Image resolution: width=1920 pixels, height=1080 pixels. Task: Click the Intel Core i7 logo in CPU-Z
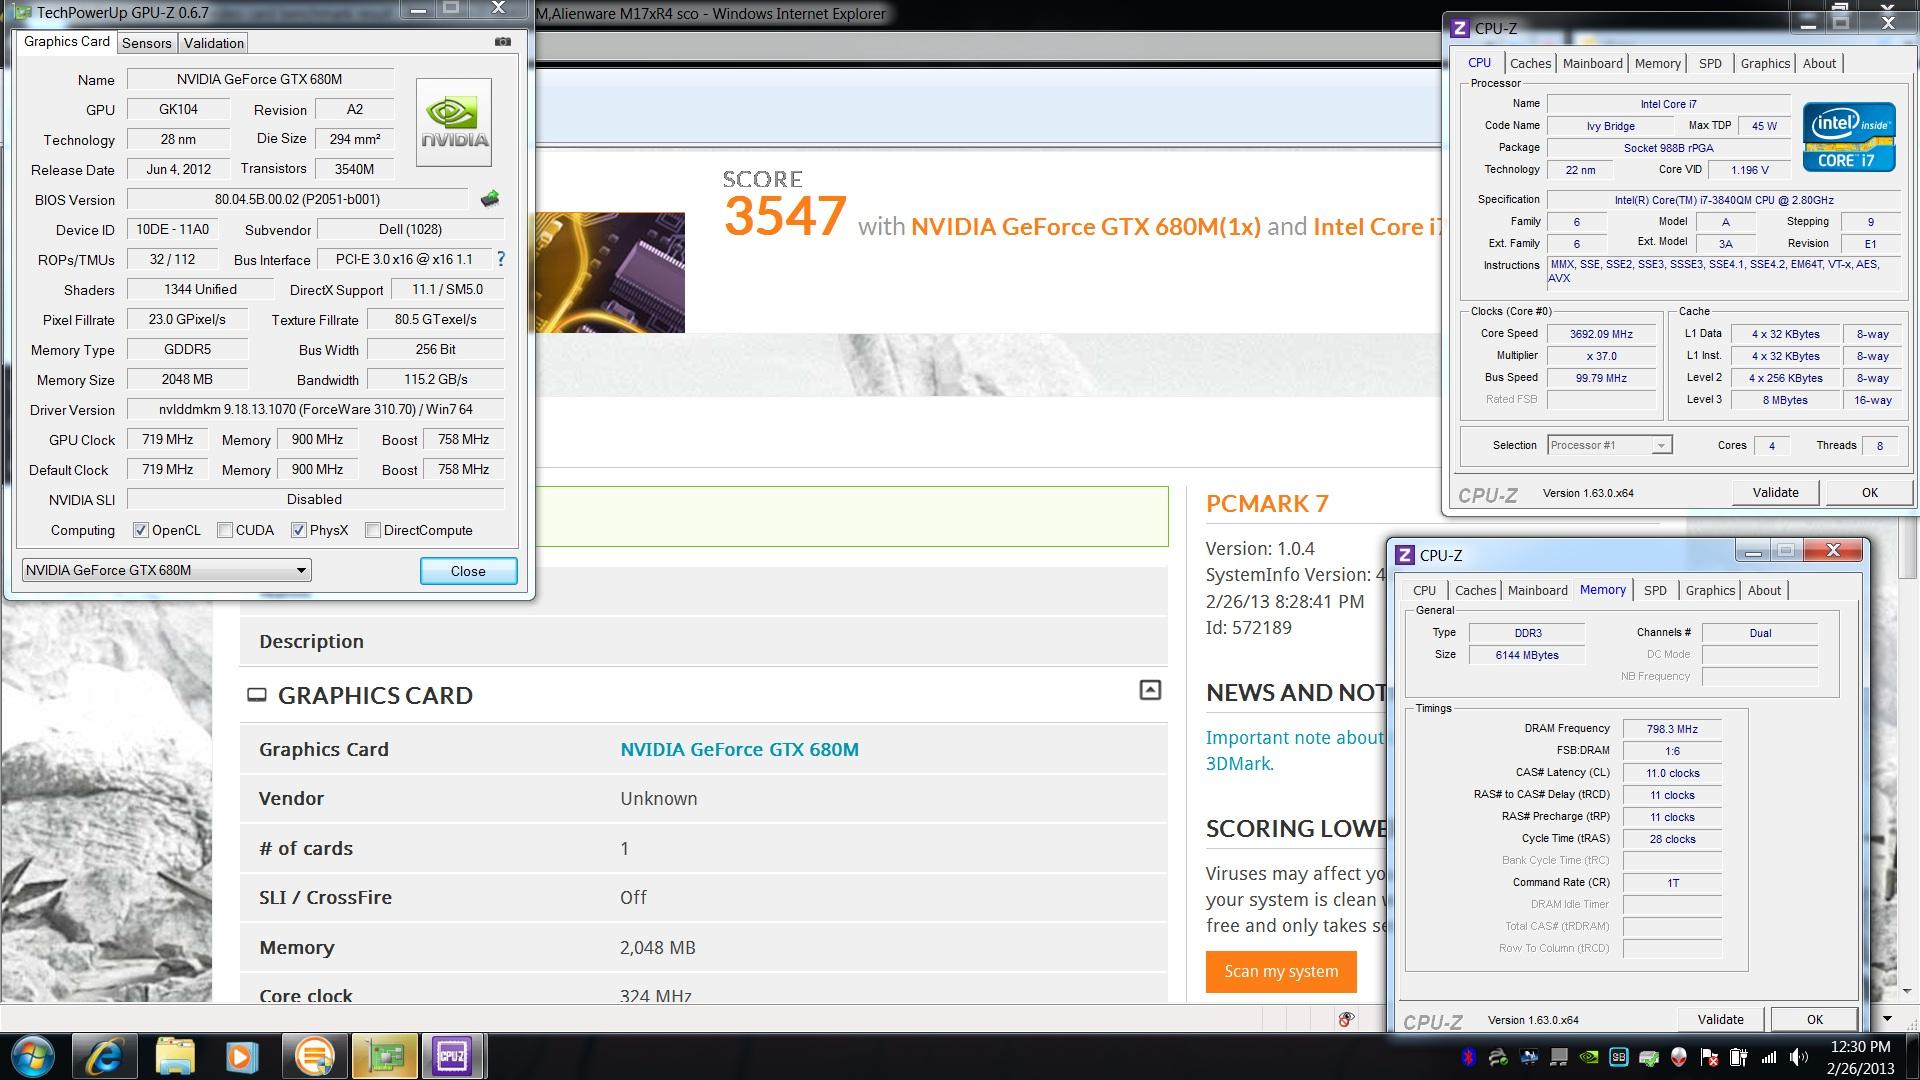(1849, 137)
